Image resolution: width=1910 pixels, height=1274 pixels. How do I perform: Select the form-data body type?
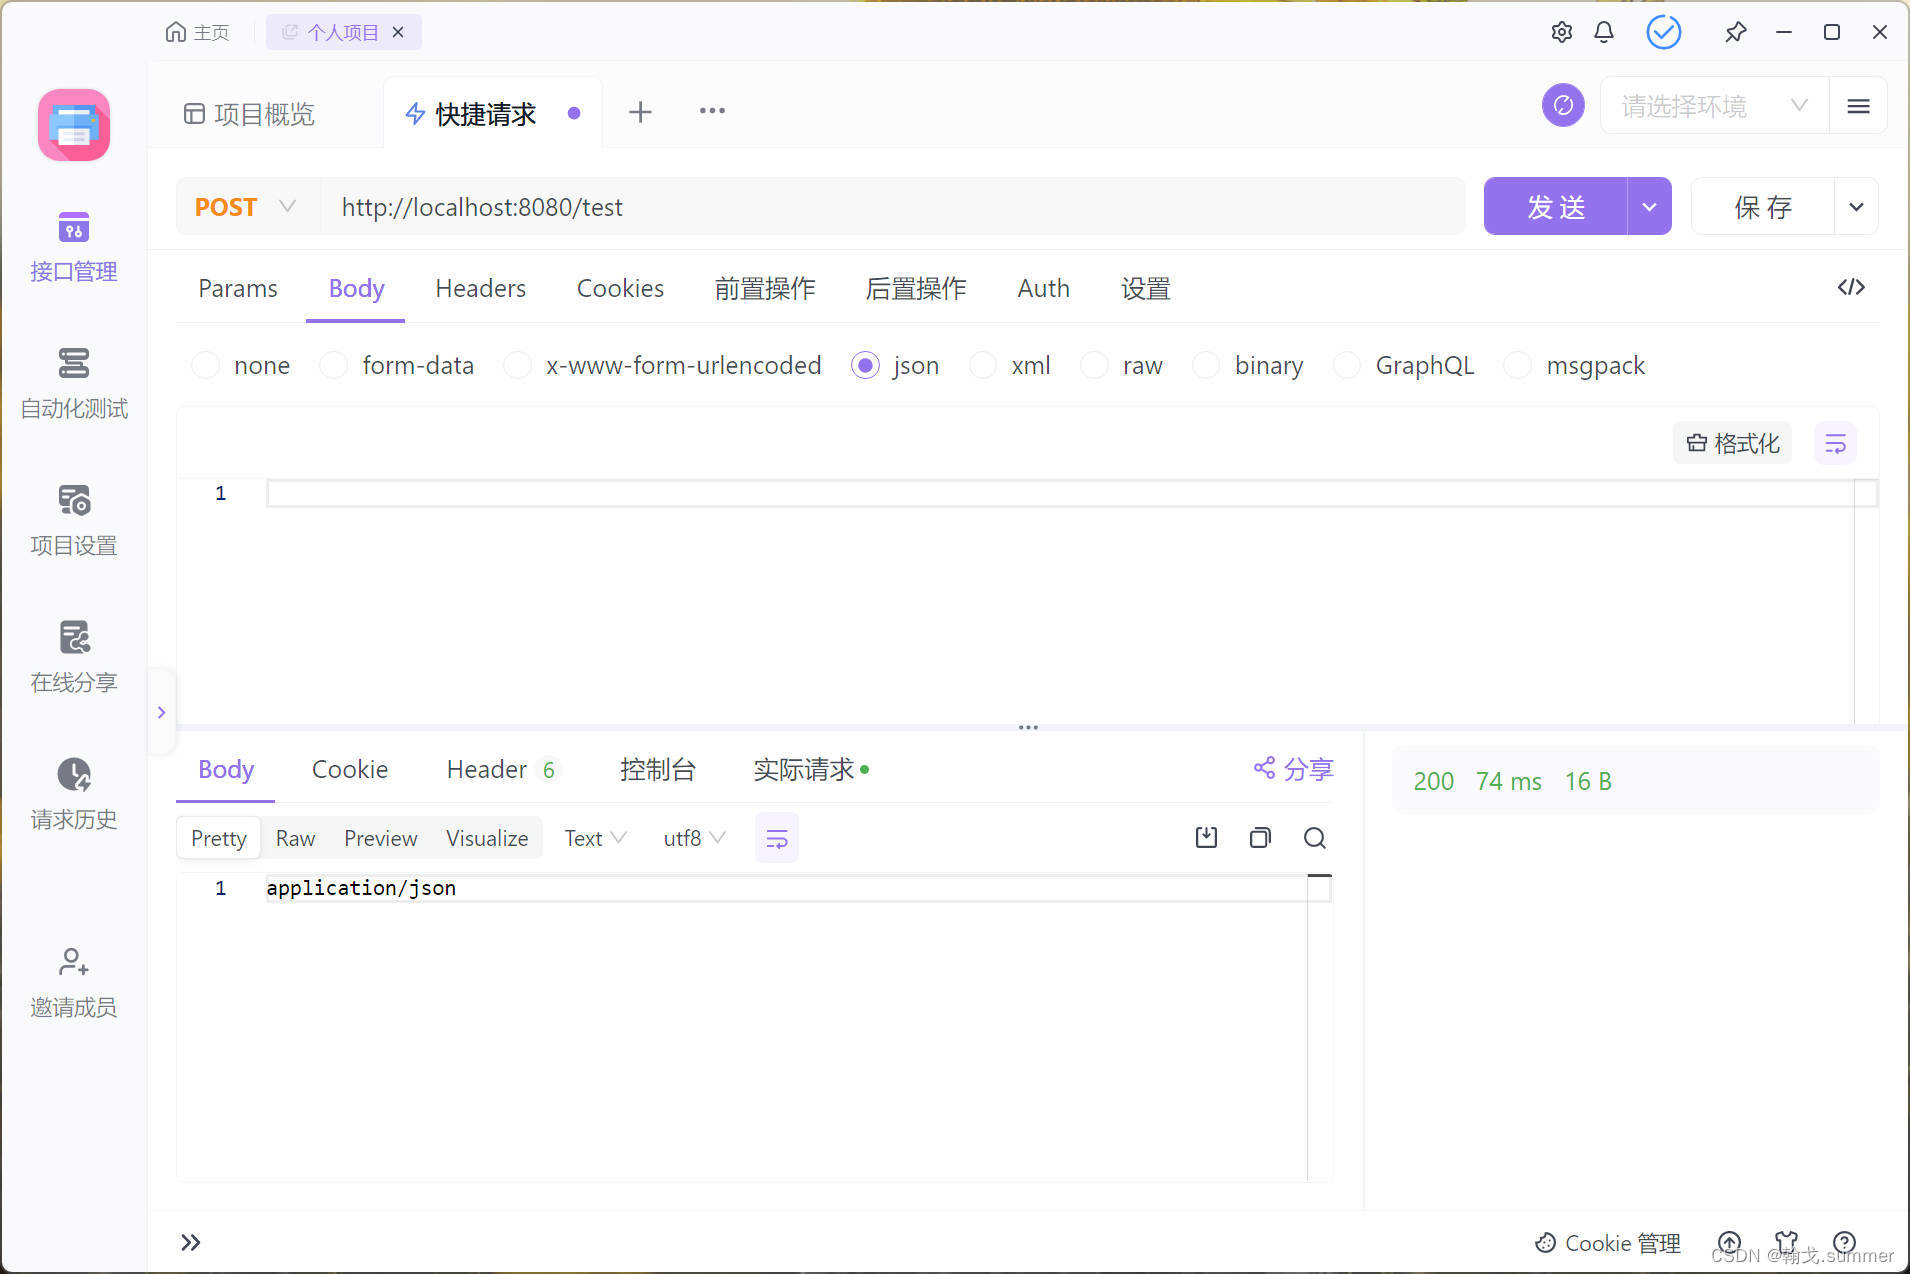point(332,365)
